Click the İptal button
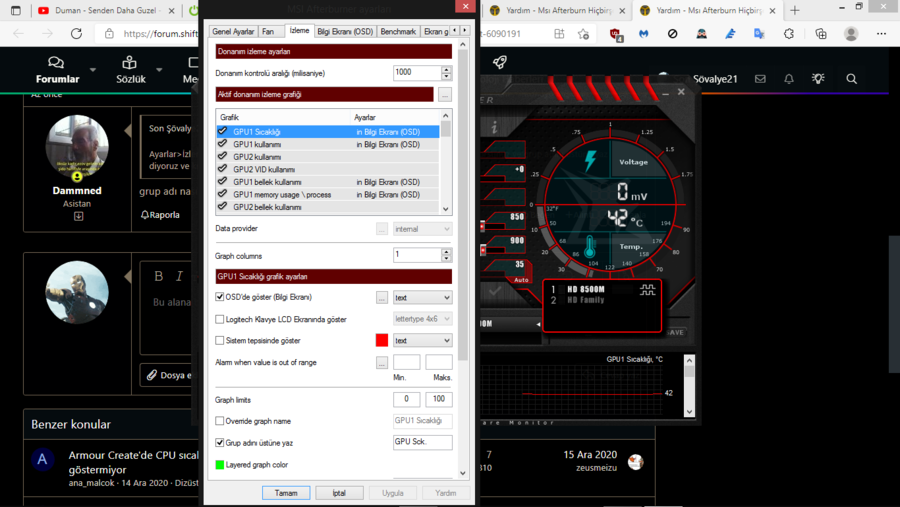The height and width of the screenshot is (507, 900). tap(339, 493)
